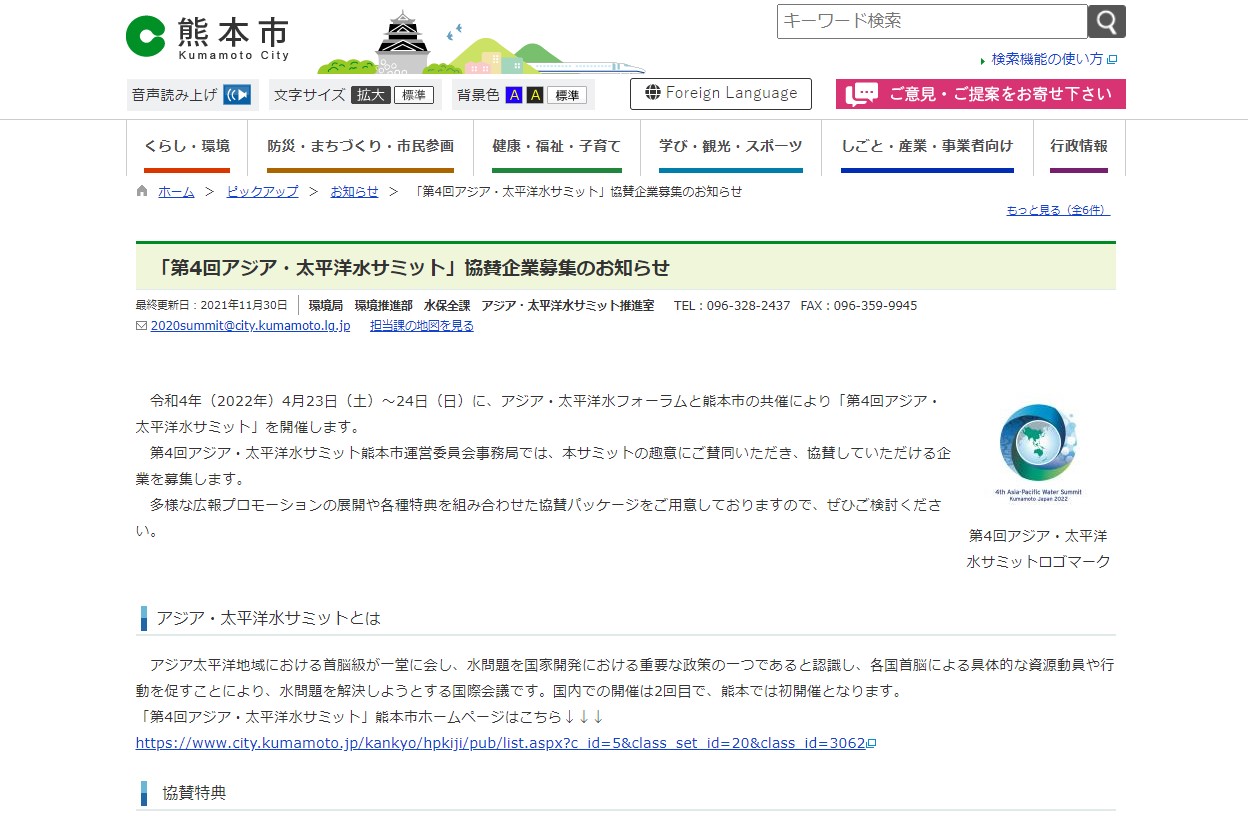Expand もっと見る（全6件）to see all notices
This screenshot has height=816, width=1248.
click(x=1057, y=209)
